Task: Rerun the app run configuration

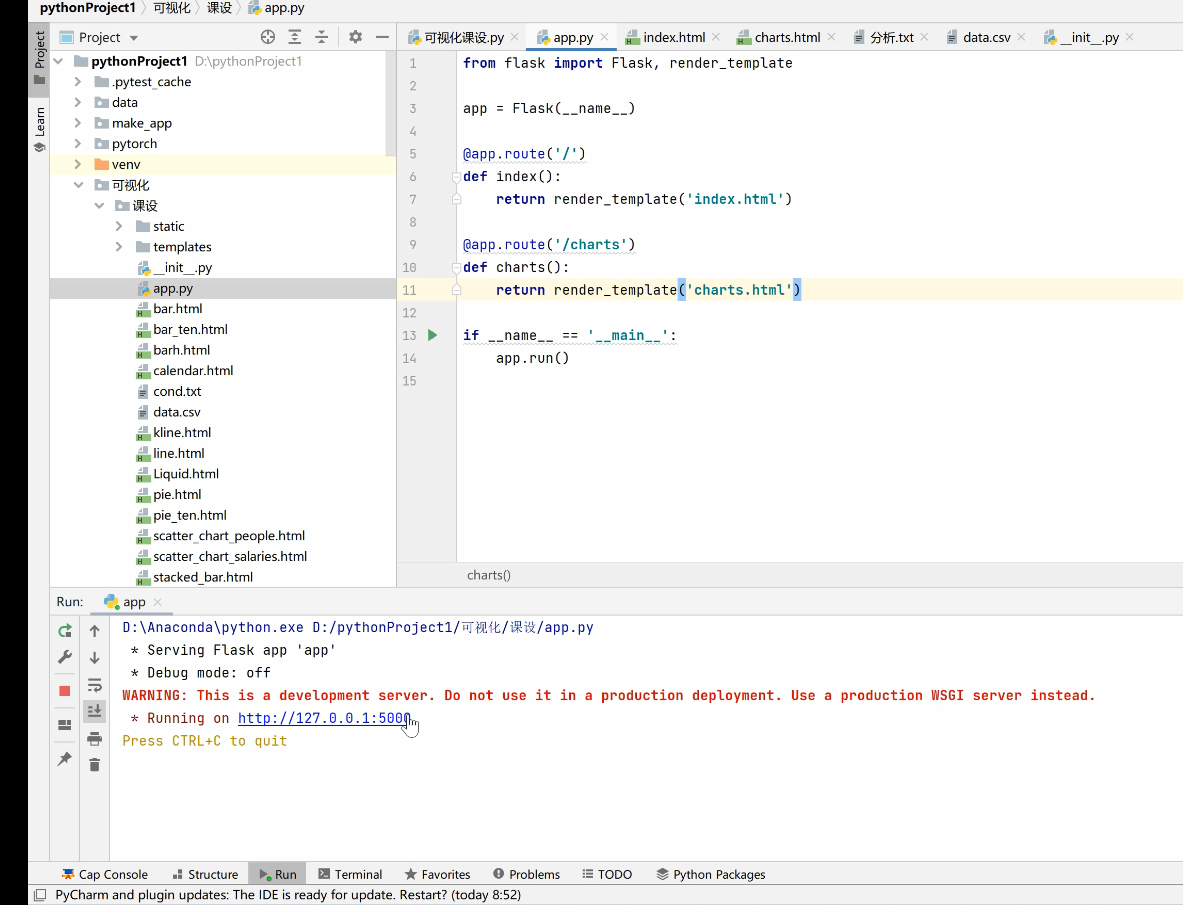Action: point(65,631)
